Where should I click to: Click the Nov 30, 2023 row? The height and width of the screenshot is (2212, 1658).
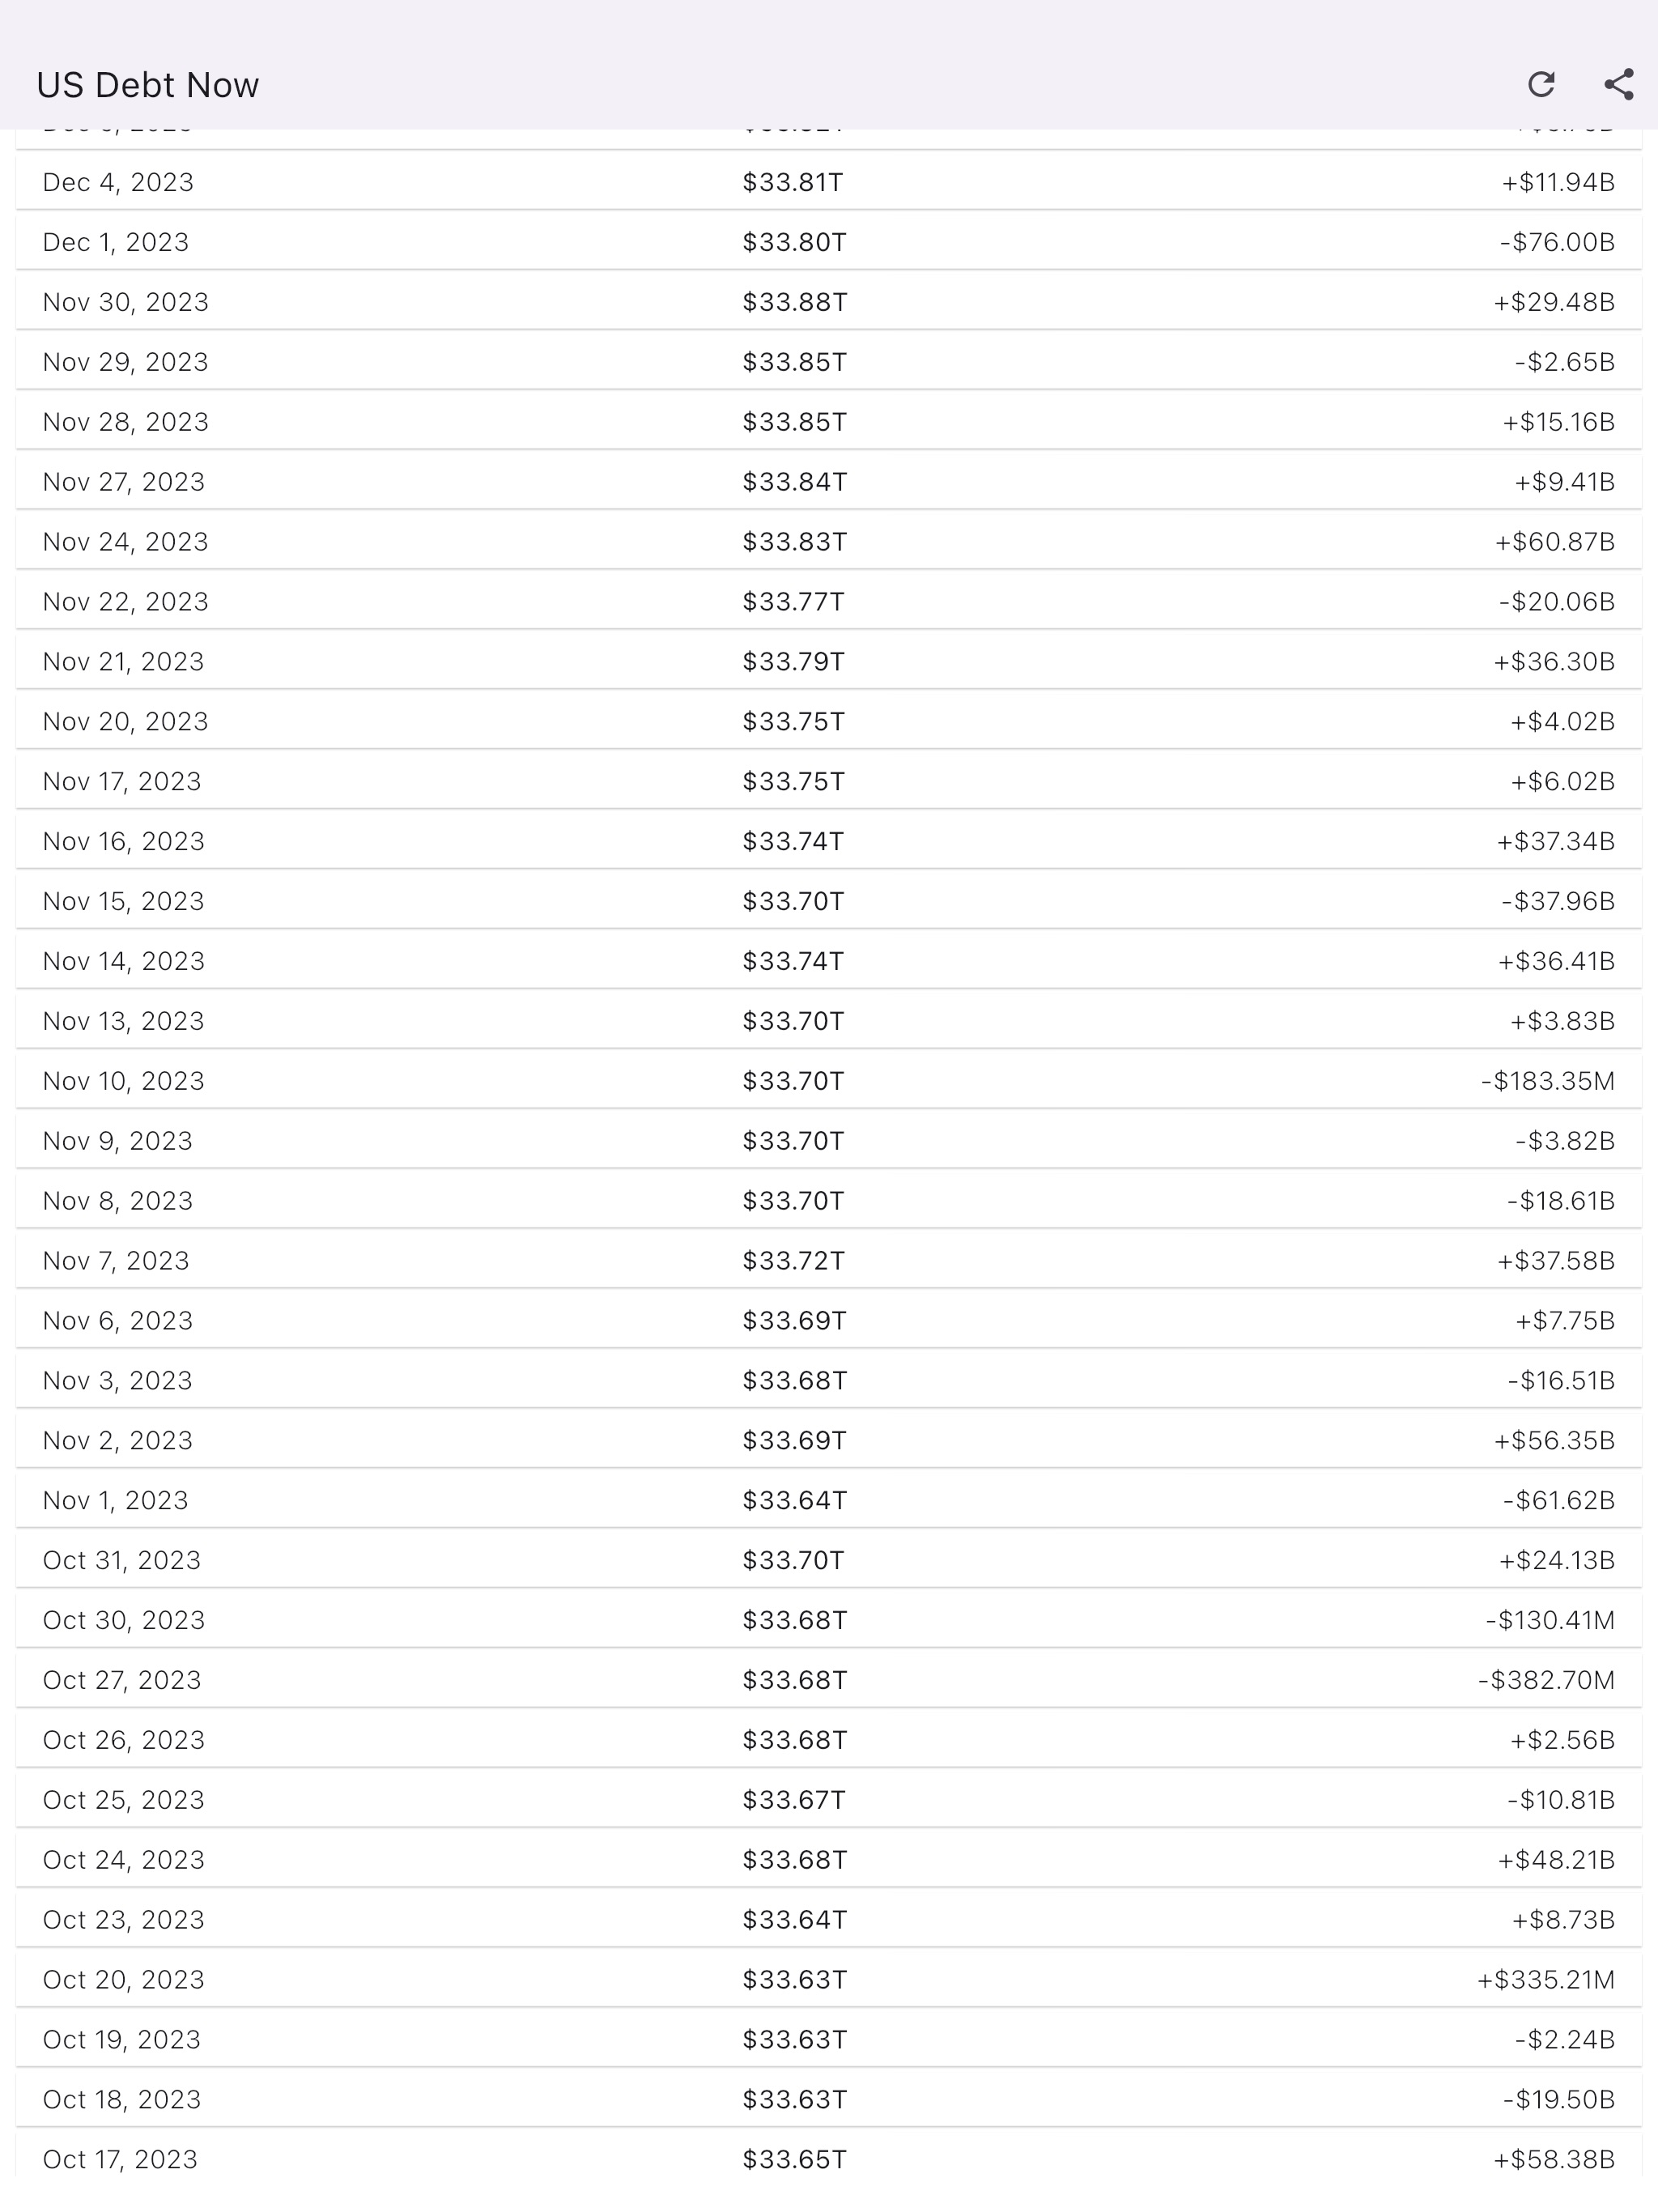(x=829, y=302)
